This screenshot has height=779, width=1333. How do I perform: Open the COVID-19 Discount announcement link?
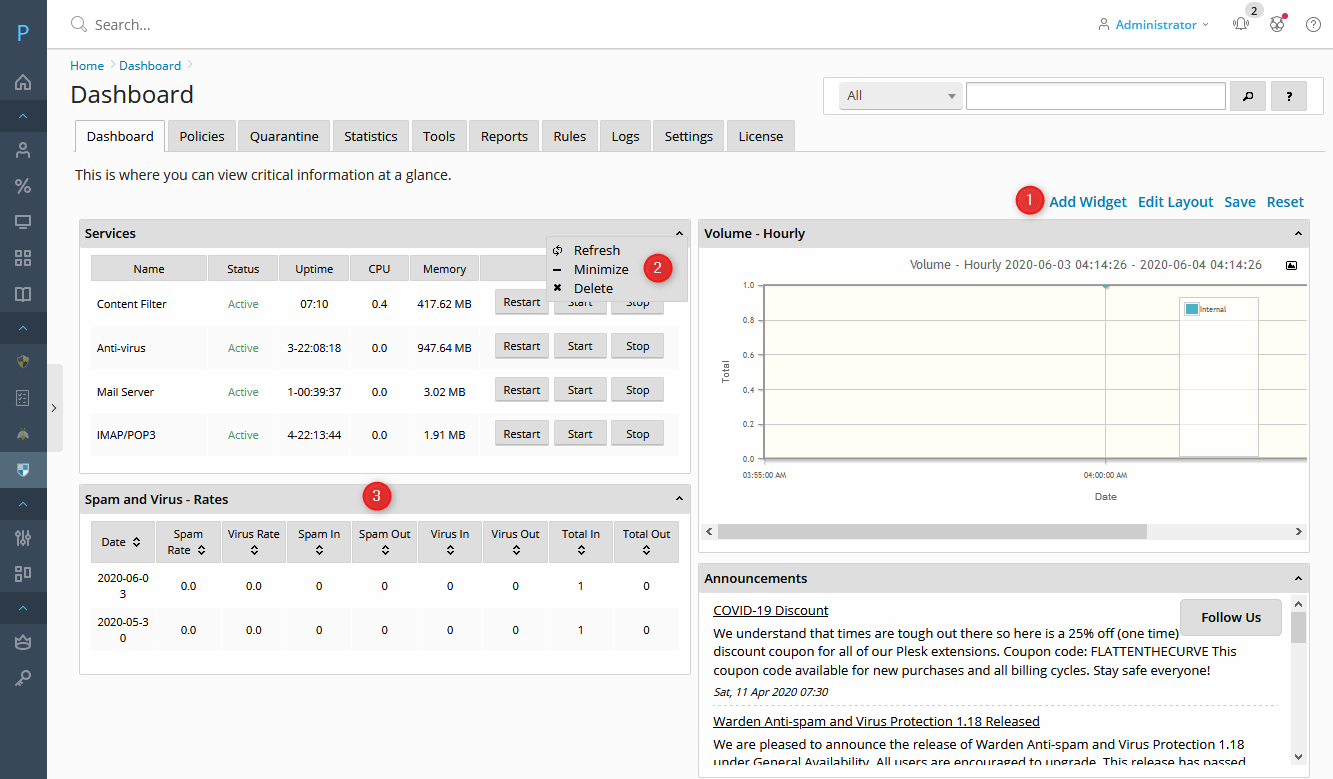tap(771, 610)
